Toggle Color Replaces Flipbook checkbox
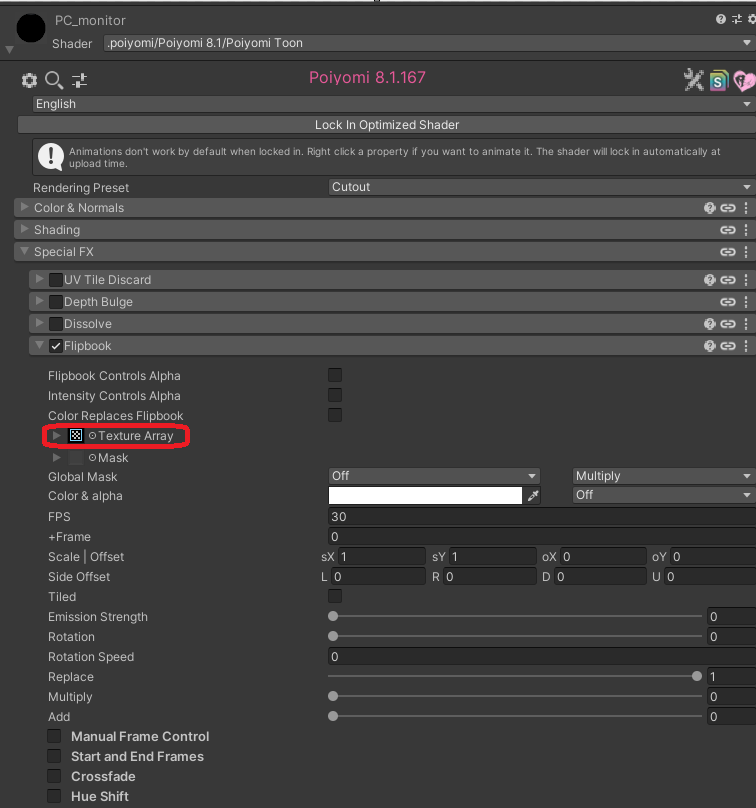Viewport: 756px width, 808px height. pyautogui.click(x=335, y=415)
